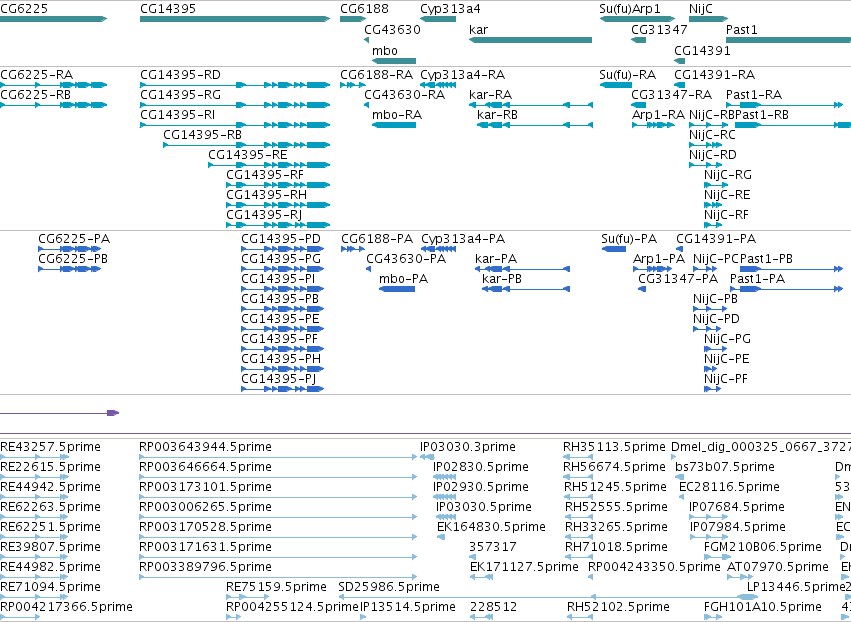The image size is (851, 622).
Task: Open protein label CG31347-PA
Action: [x=678, y=279]
